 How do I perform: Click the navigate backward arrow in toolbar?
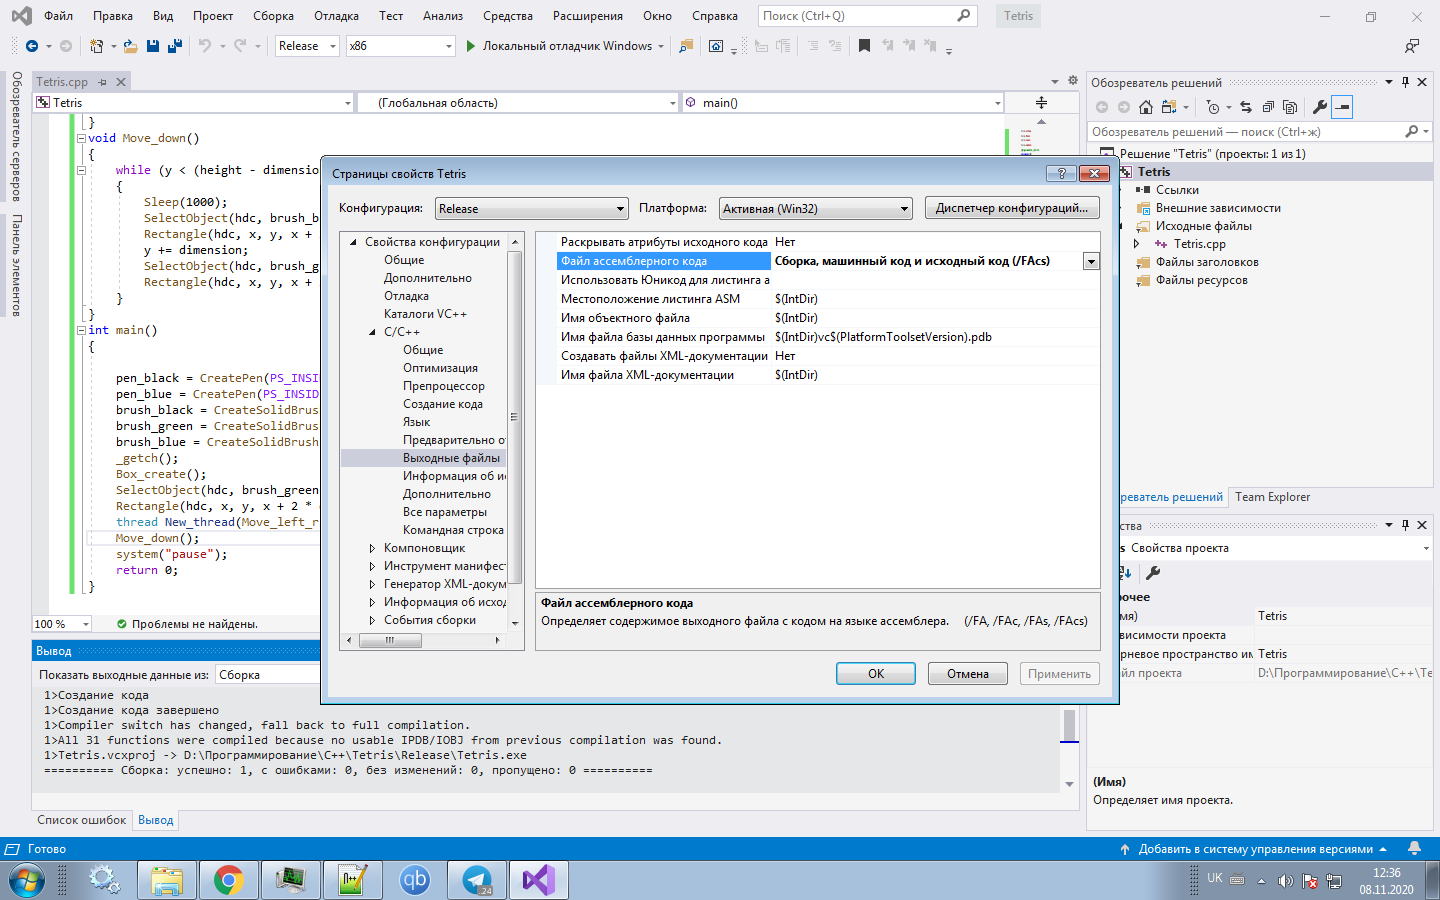click(31, 46)
